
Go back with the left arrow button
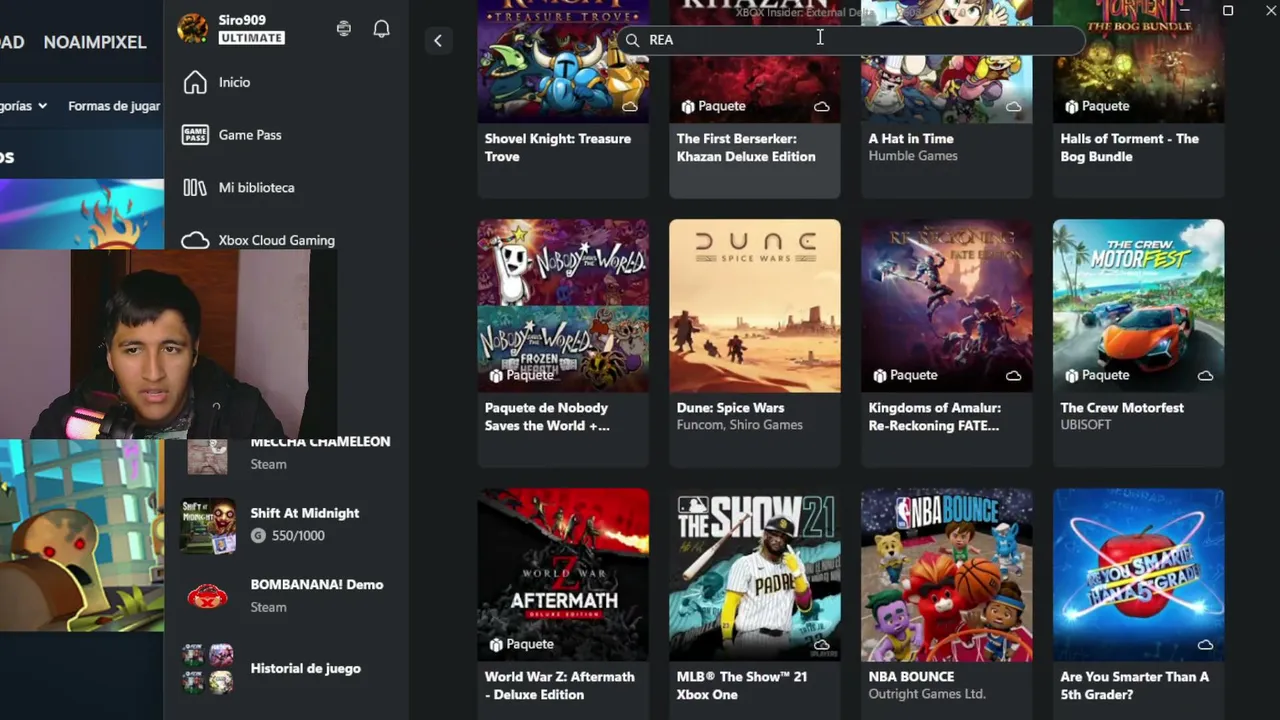coord(438,41)
